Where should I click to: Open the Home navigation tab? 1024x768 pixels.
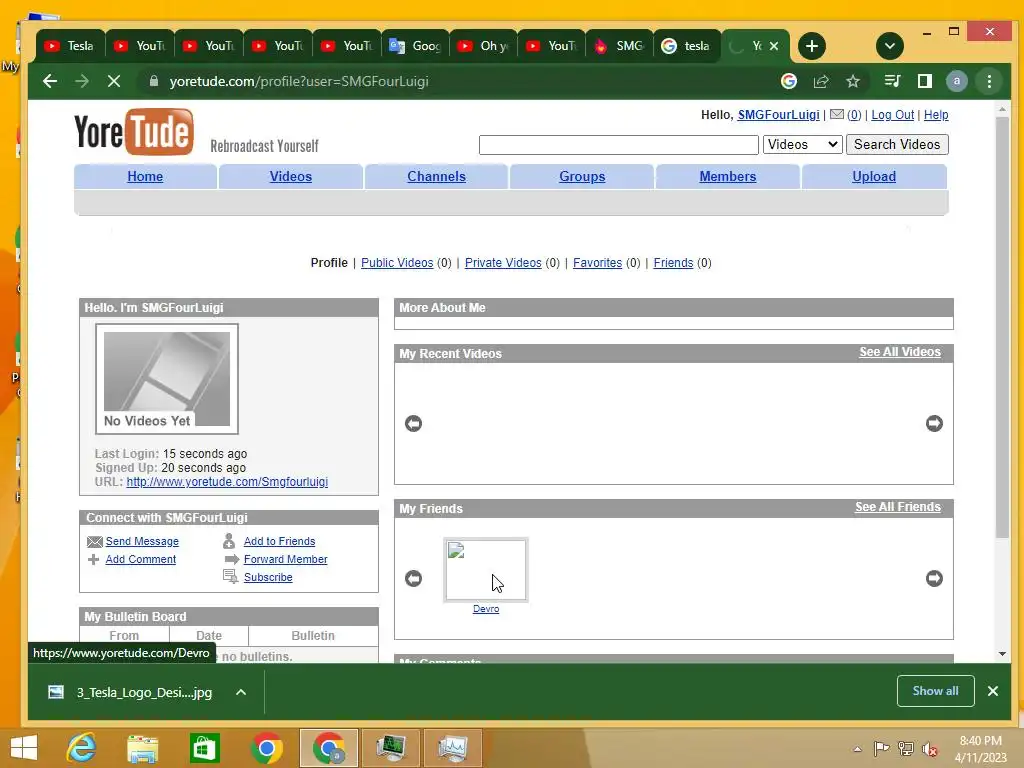[145, 176]
